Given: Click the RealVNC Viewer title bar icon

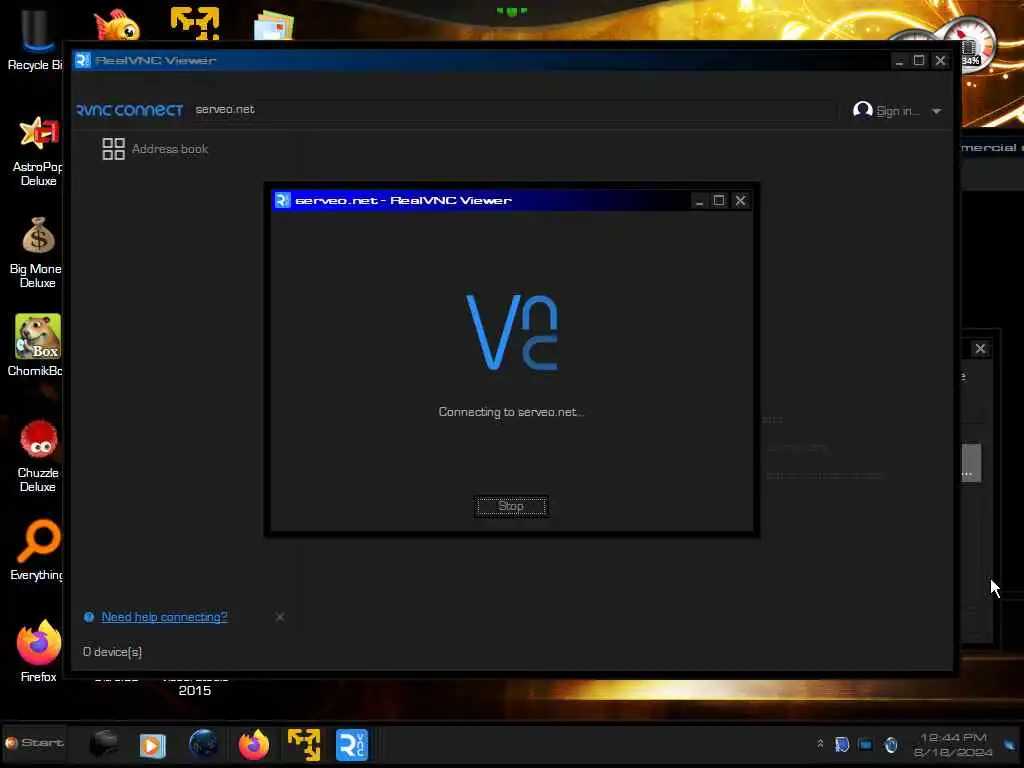Looking at the screenshot, I should coord(82,60).
